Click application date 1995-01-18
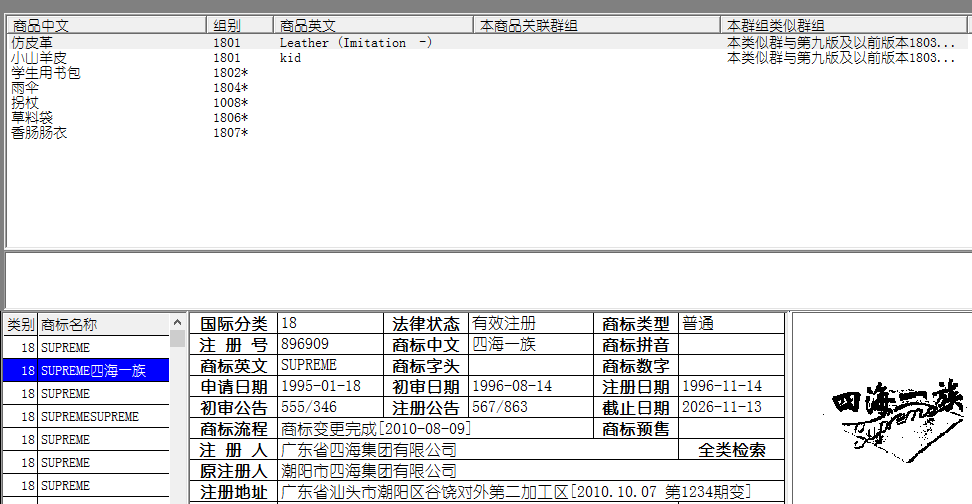The height and width of the screenshot is (504, 972). click(330, 386)
